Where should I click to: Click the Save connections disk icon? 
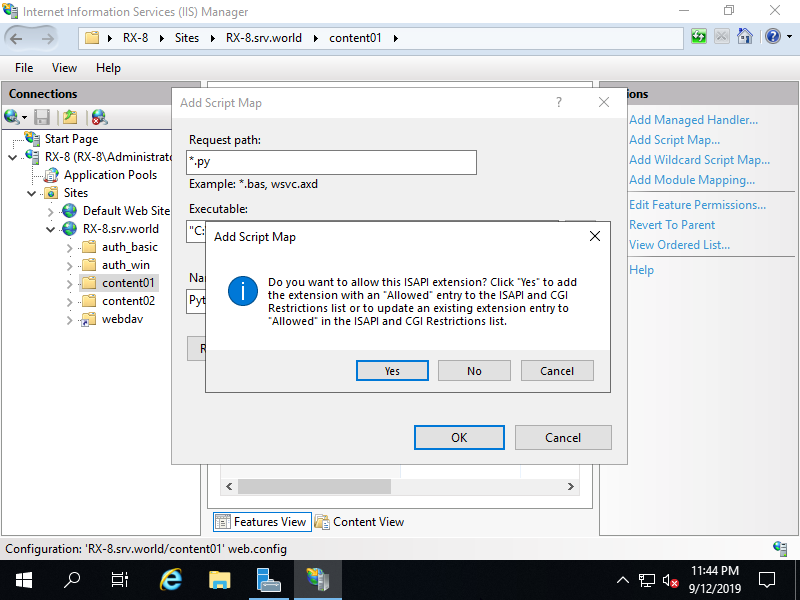point(42,117)
